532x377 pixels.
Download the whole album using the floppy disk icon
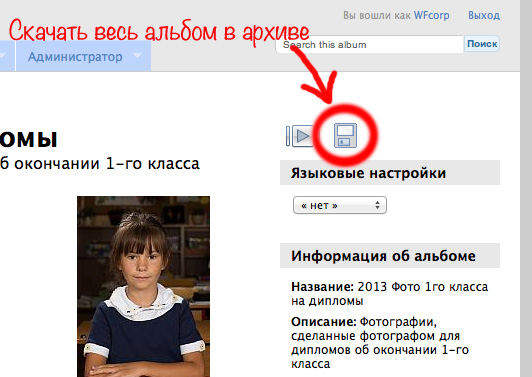tap(345, 135)
